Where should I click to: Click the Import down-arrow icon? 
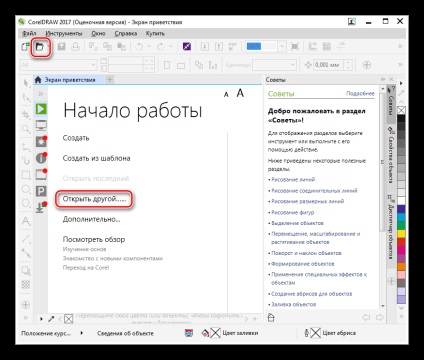205,47
